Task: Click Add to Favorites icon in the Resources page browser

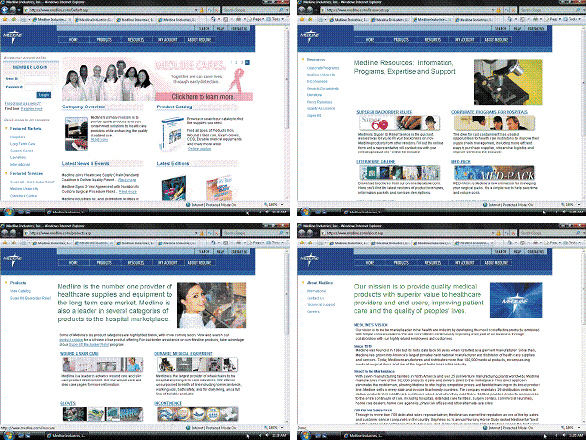Action: [309, 19]
